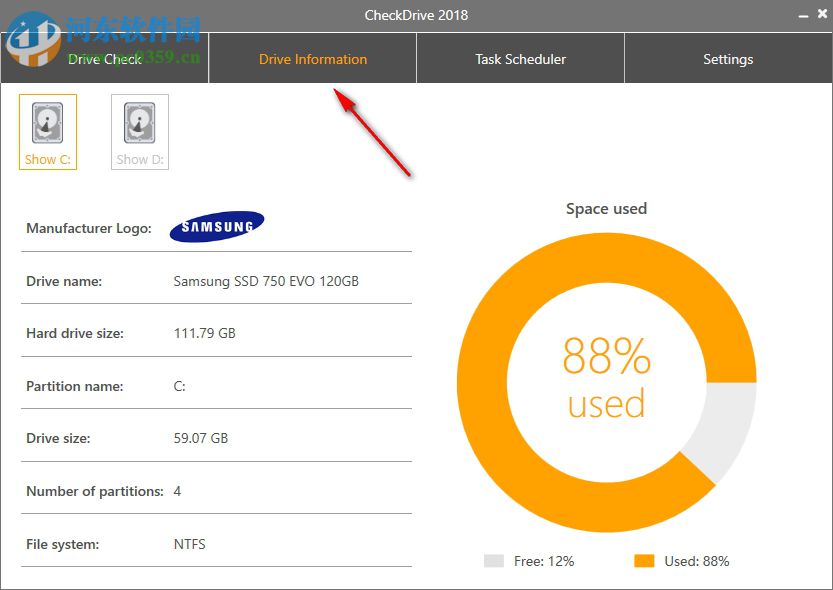The image size is (833, 590).
Task: Click the gray Free legend swatch
Action: pyautogui.click(x=493, y=561)
